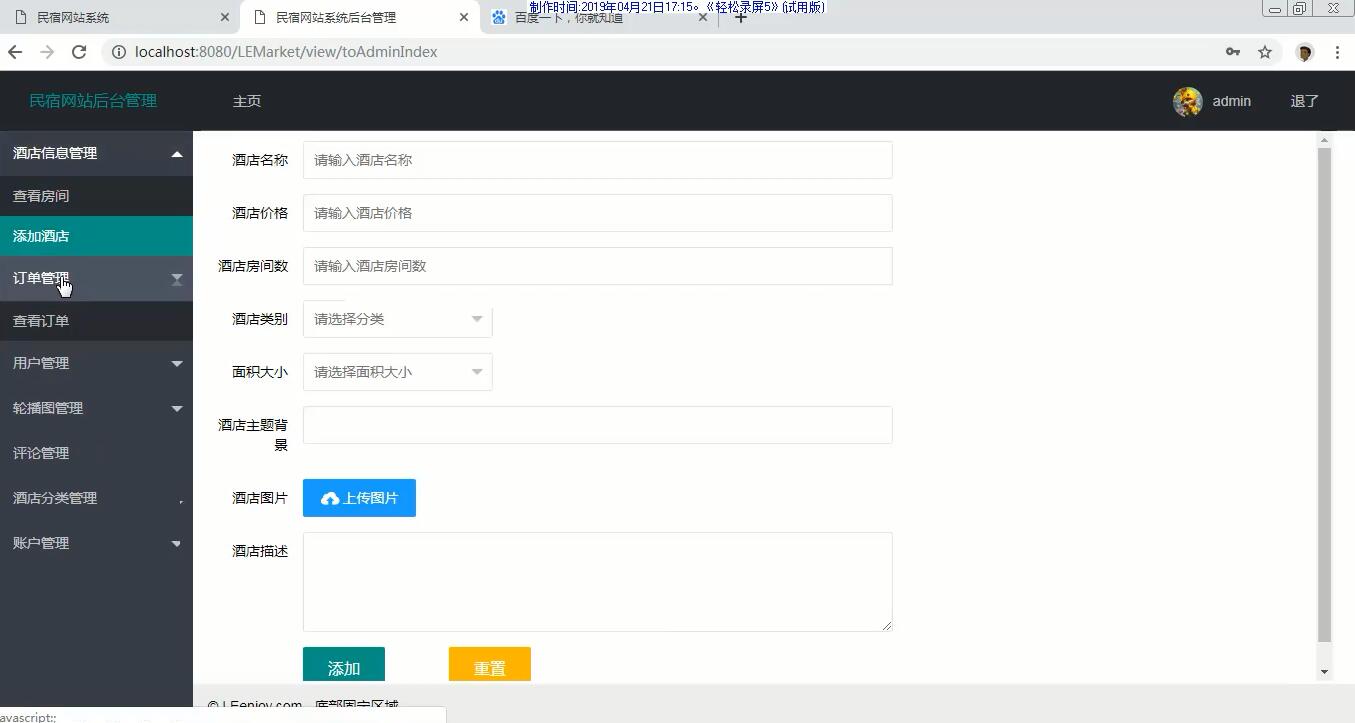This screenshot has width=1355, height=723.
Task: Expand the 账户管理 menu
Action: coord(96,543)
